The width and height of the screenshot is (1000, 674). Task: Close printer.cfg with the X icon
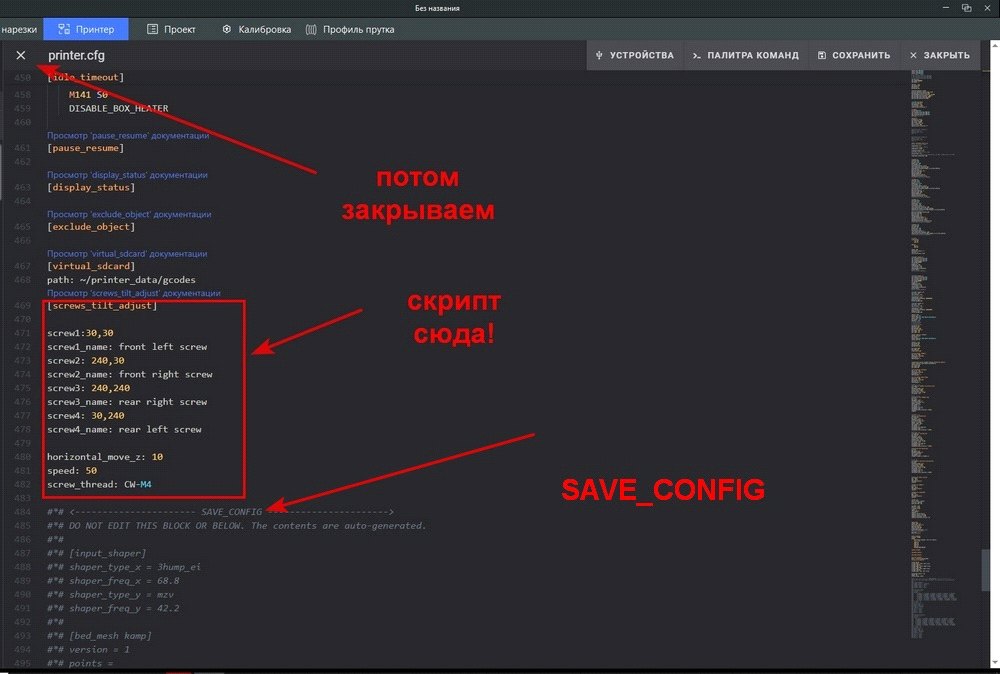click(x=21, y=55)
